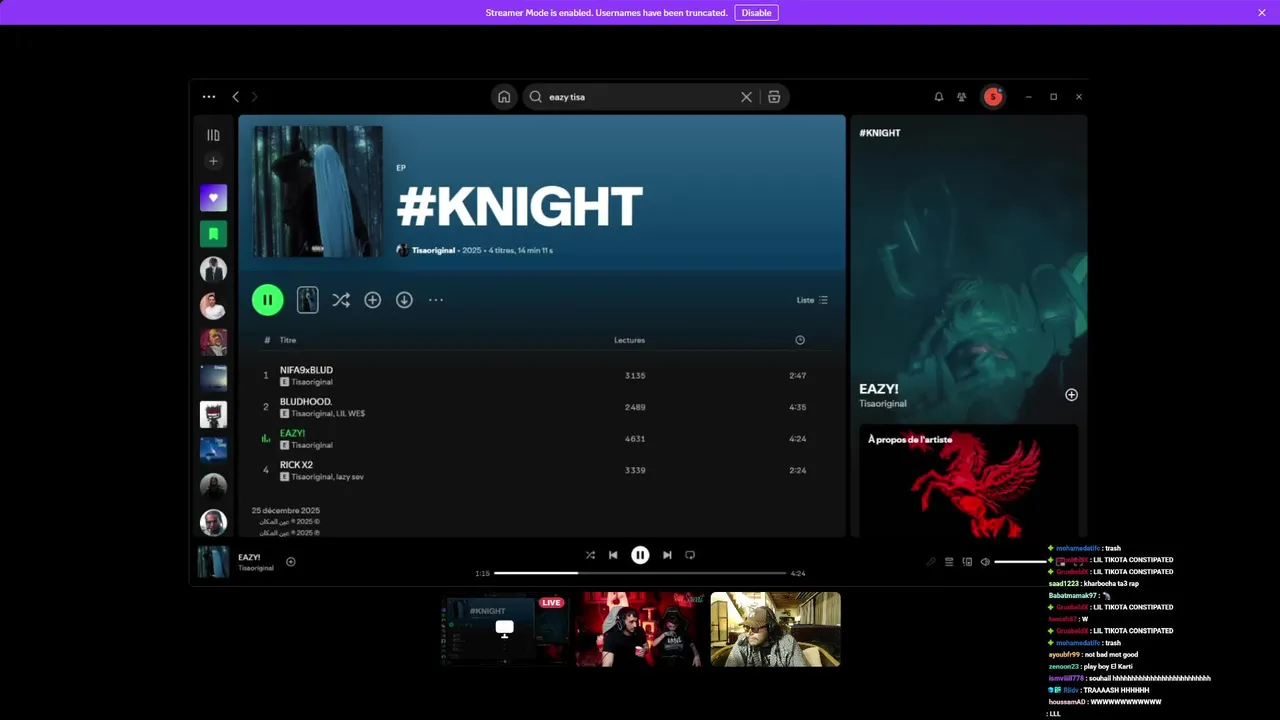Toggle the lyrics microphone icon
Screen dimensions: 1280x720
(x=931, y=562)
